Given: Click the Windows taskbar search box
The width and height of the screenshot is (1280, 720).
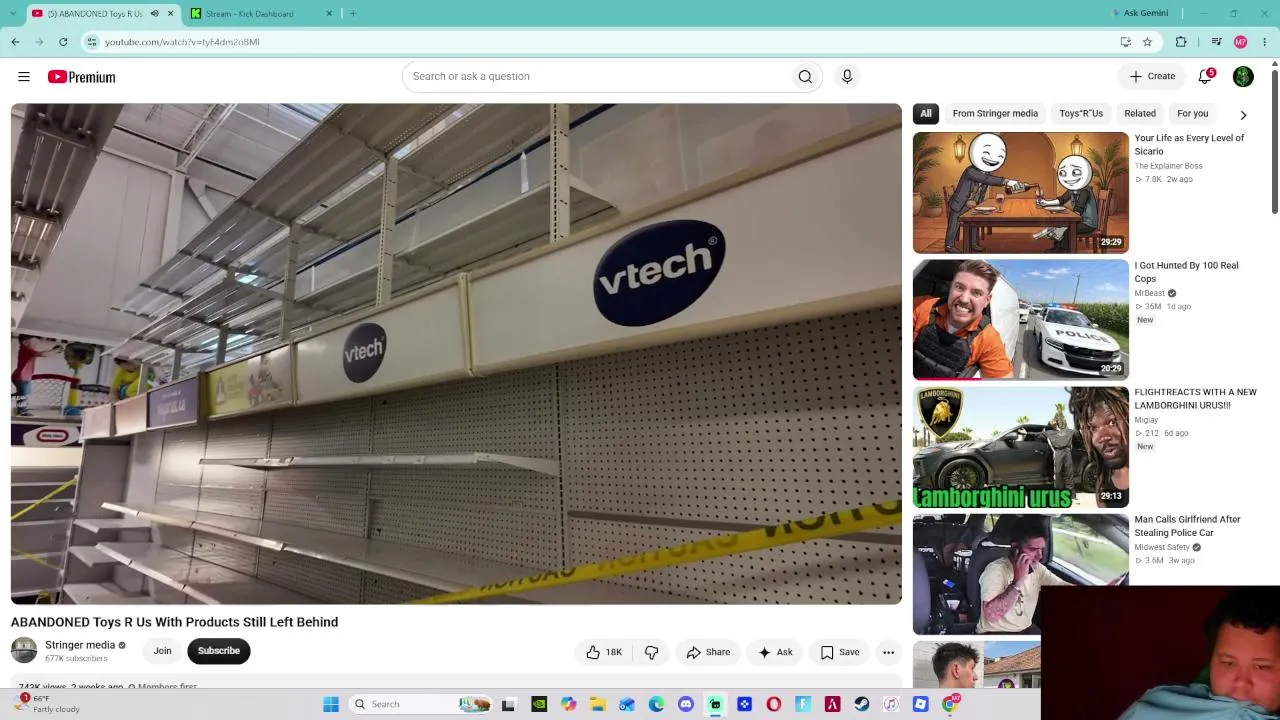Looking at the screenshot, I should 421,704.
